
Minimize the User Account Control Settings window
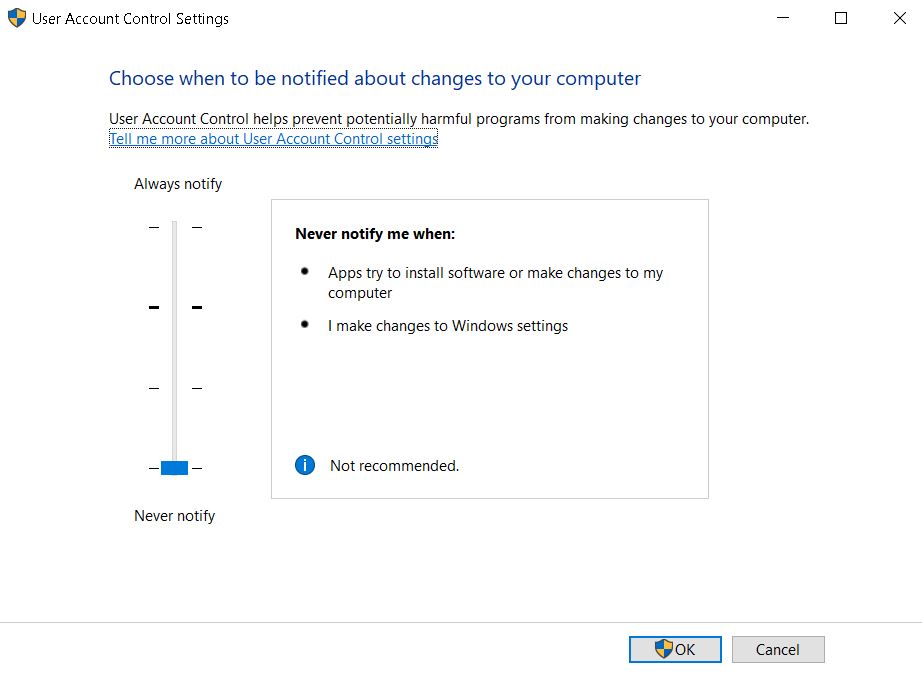(783, 18)
